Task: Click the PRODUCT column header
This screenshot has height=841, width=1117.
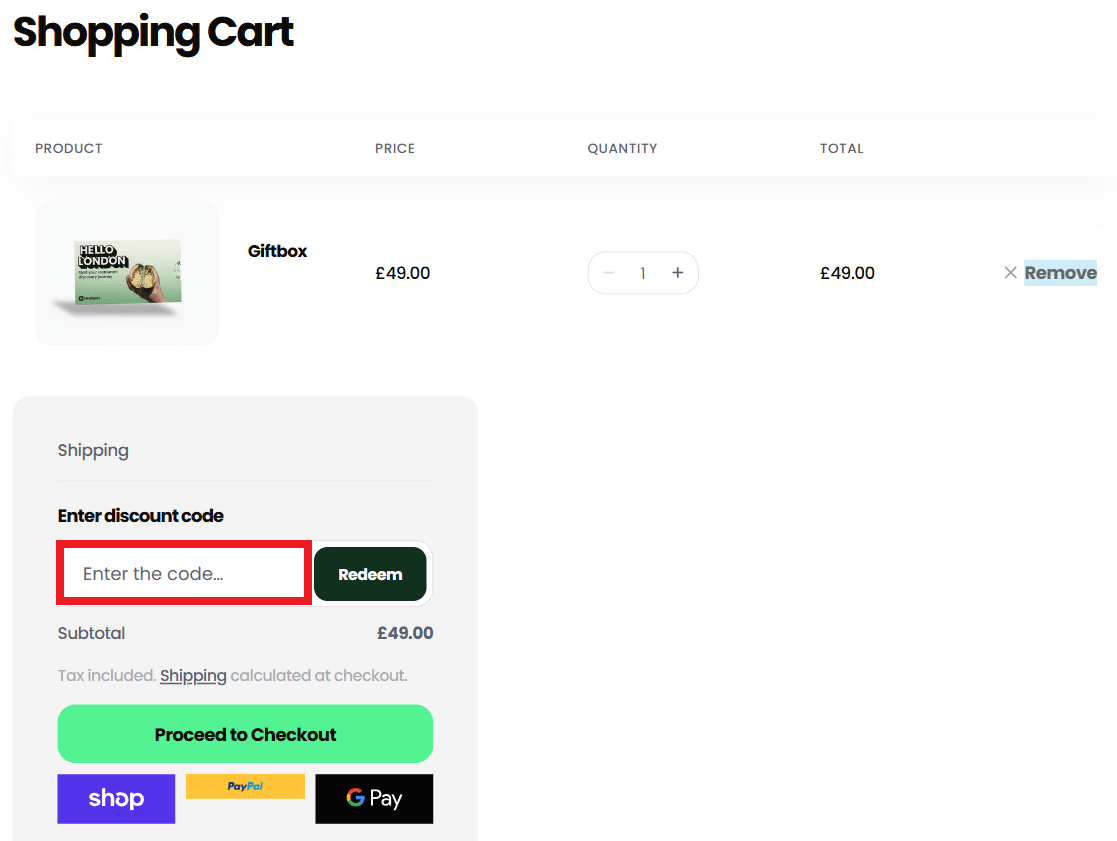Action: [68, 148]
